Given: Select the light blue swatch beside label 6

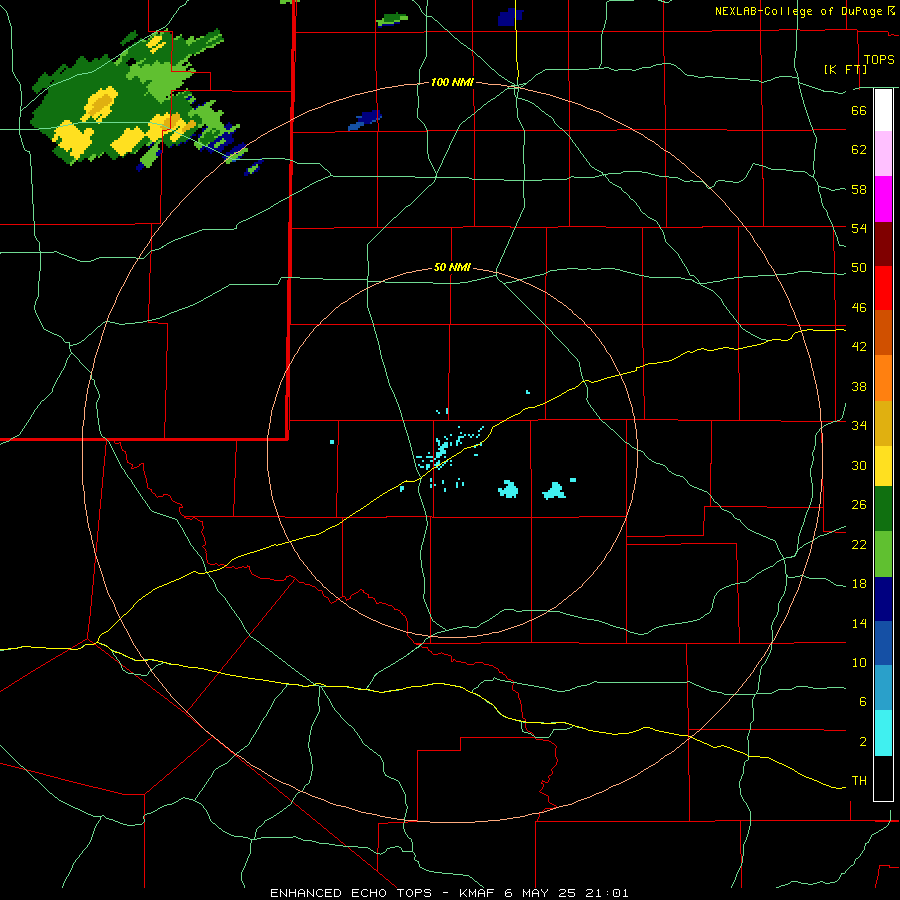Looking at the screenshot, I should pyautogui.click(x=883, y=688).
